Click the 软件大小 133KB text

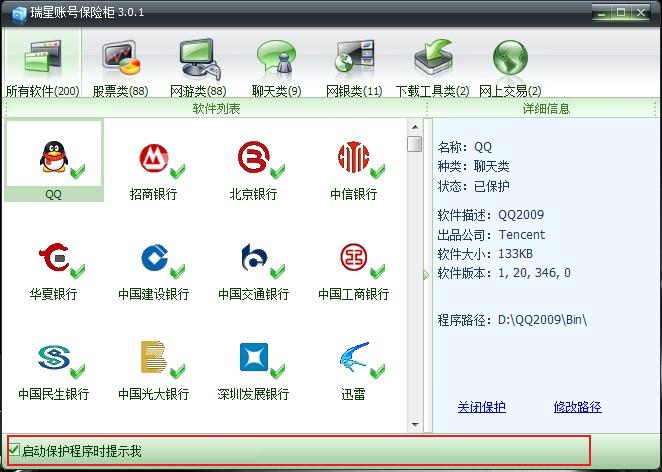(485, 254)
